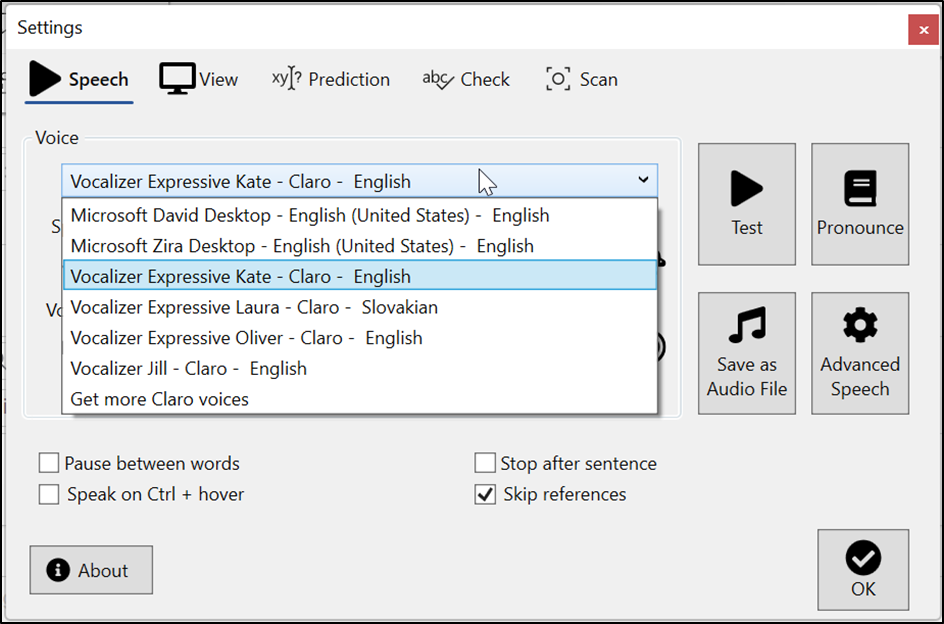Select the Speech tab
This screenshot has height=624, width=944.
79,79
